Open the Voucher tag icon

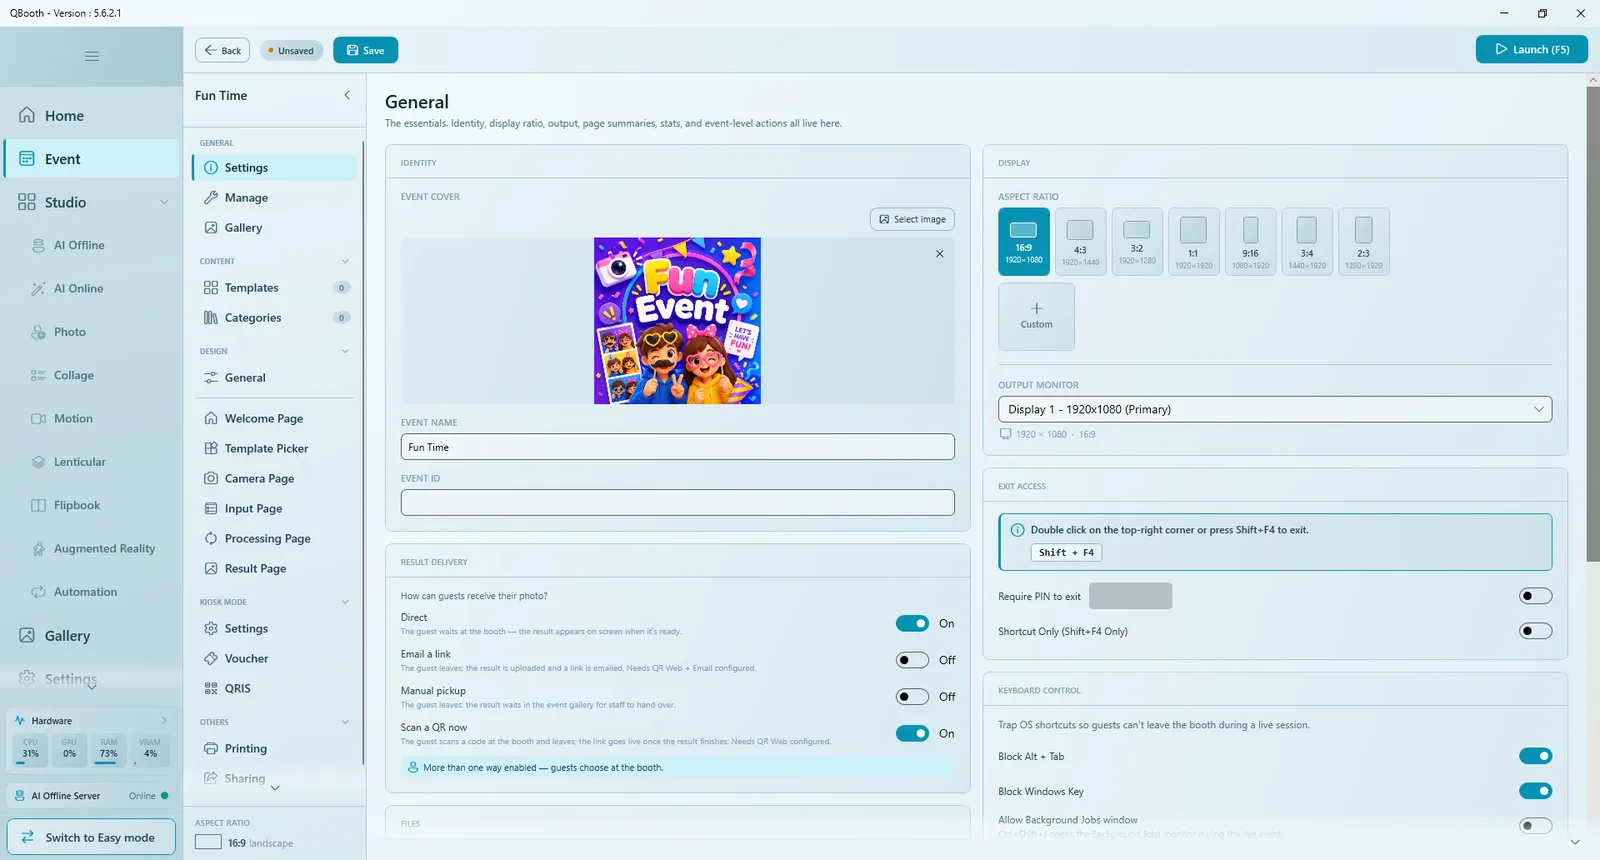tap(211, 659)
